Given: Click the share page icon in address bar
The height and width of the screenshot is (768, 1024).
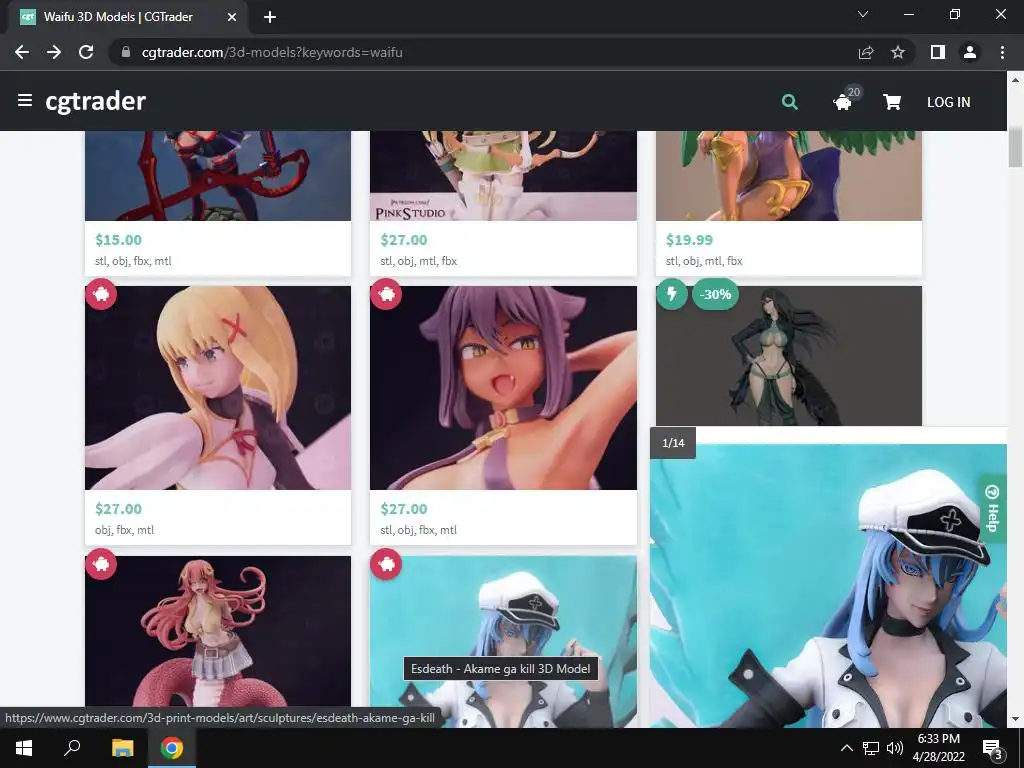Looking at the screenshot, I should pos(866,52).
